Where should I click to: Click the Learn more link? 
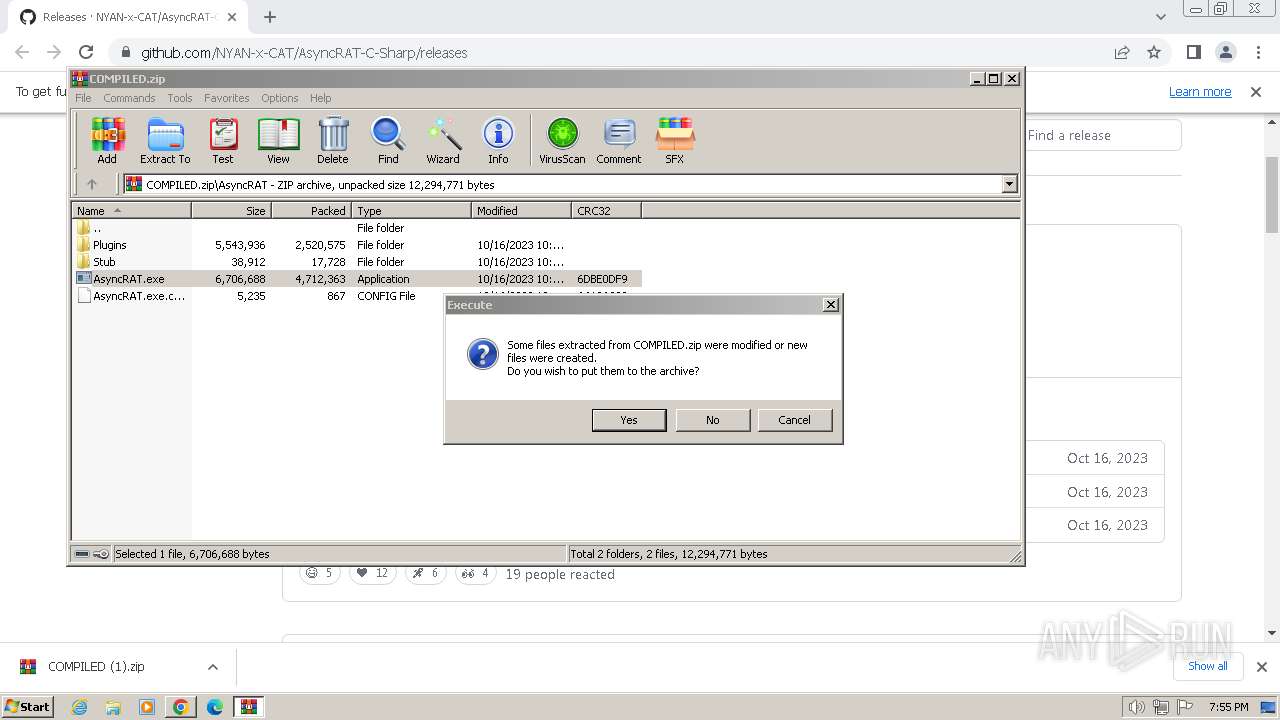[1200, 91]
